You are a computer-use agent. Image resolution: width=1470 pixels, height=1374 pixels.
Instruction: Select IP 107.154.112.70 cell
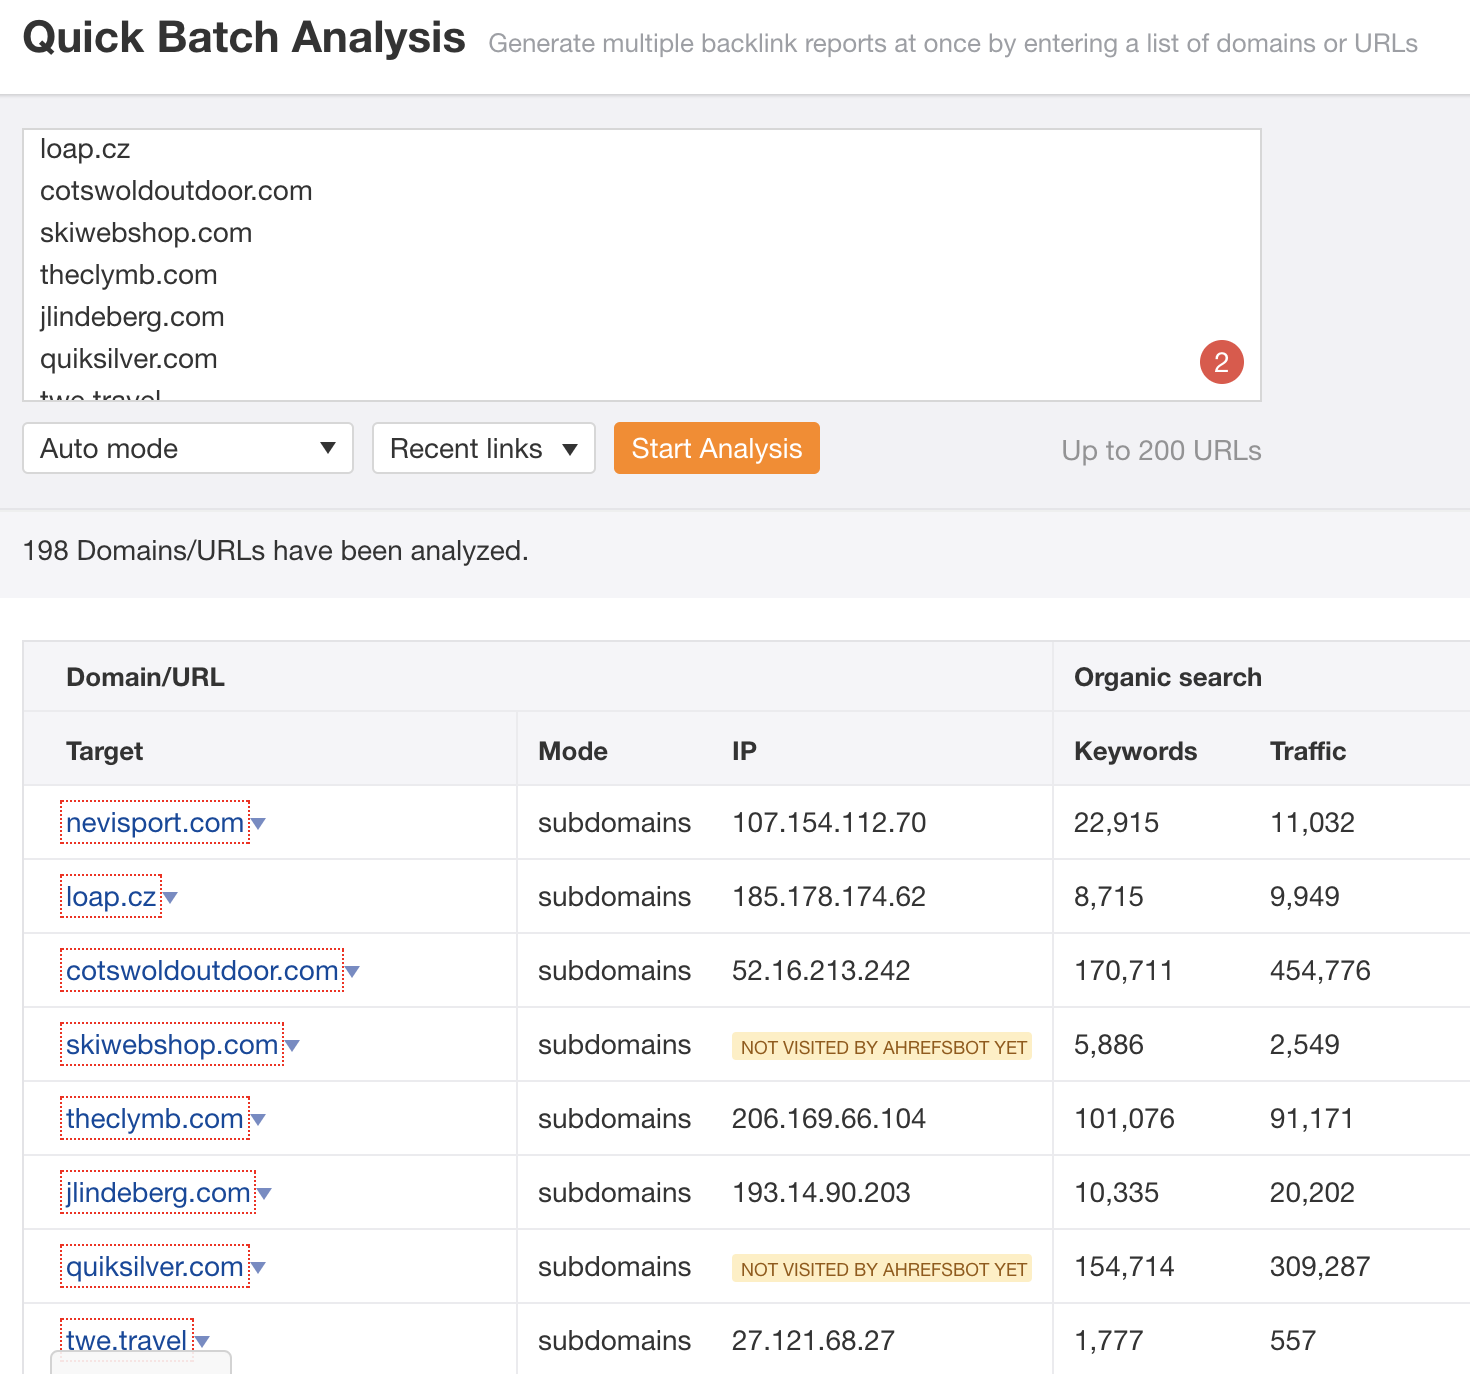pos(829,822)
